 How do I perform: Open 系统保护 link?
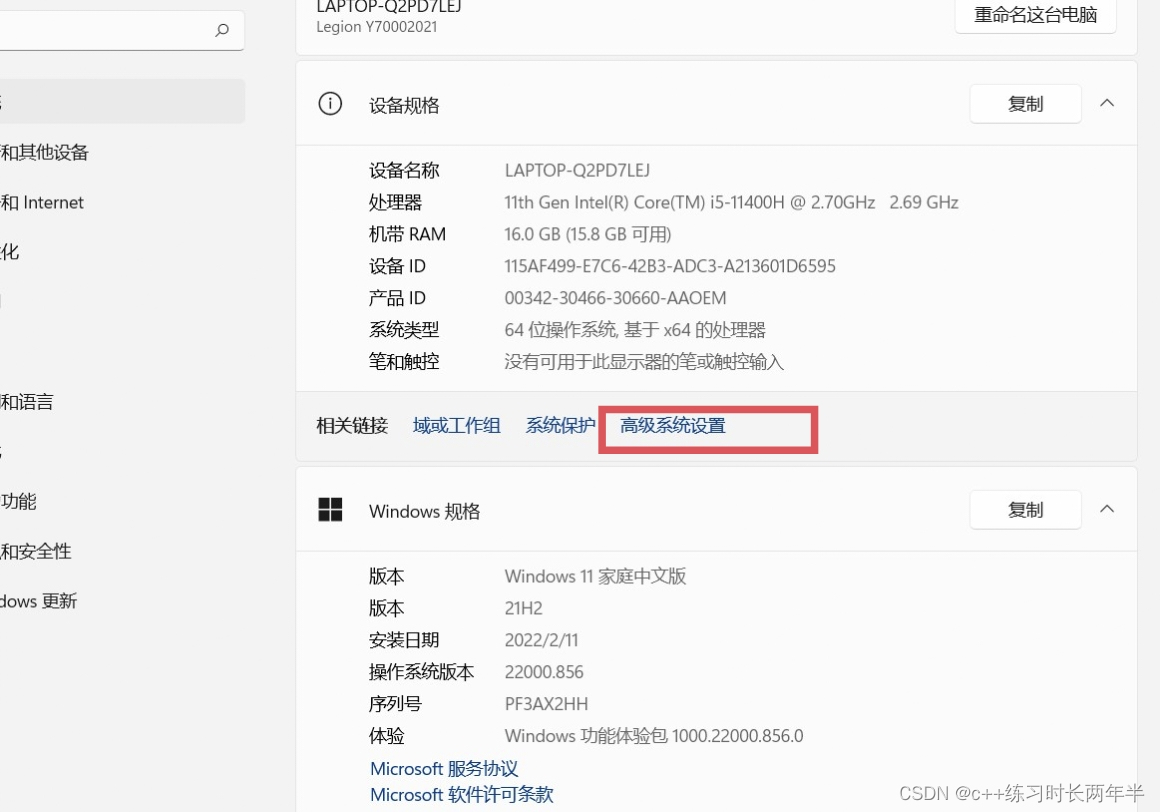pyautogui.click(x=560, y=426)
